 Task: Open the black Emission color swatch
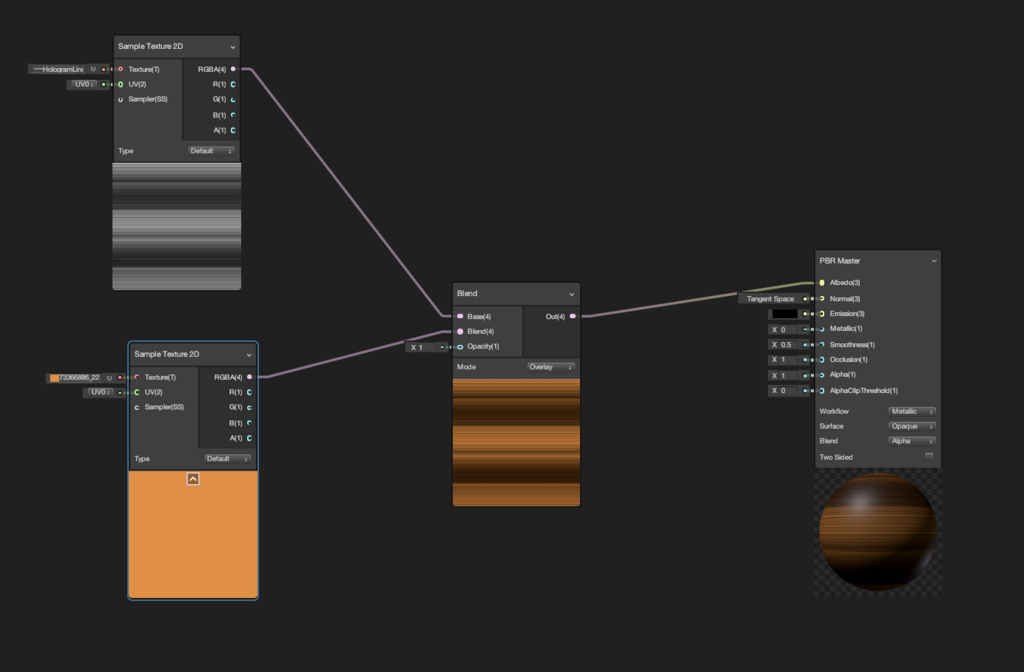coord(784,314)
